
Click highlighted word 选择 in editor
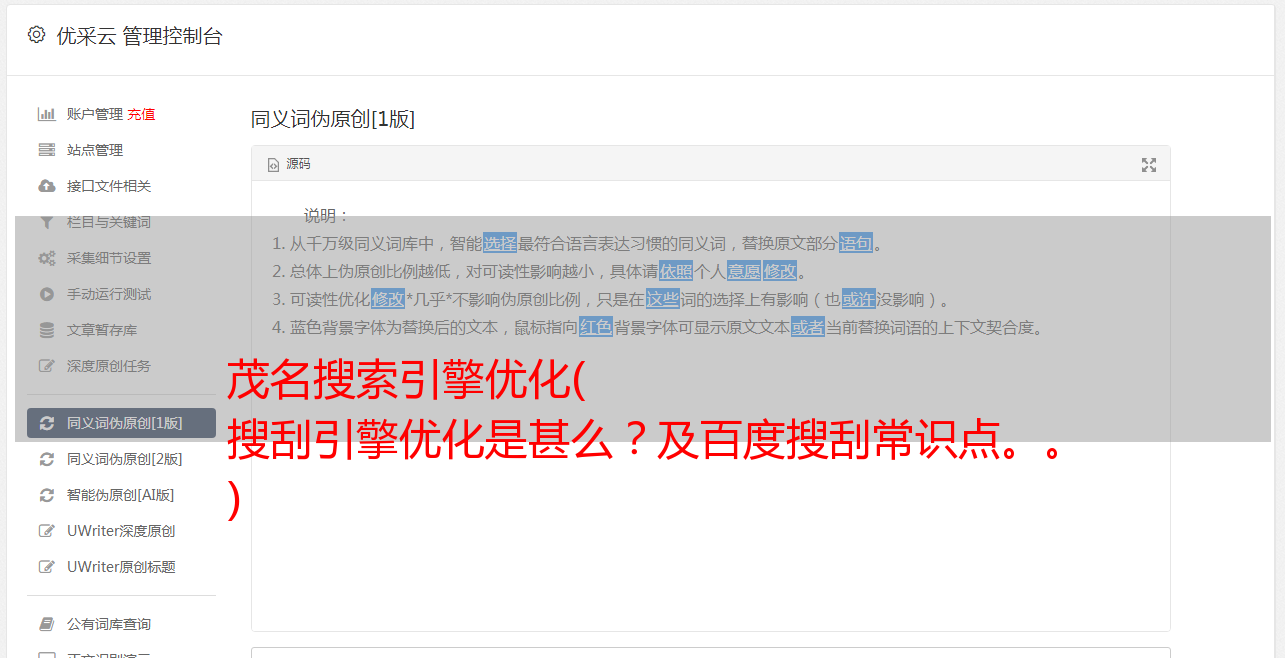coord(500,243)
